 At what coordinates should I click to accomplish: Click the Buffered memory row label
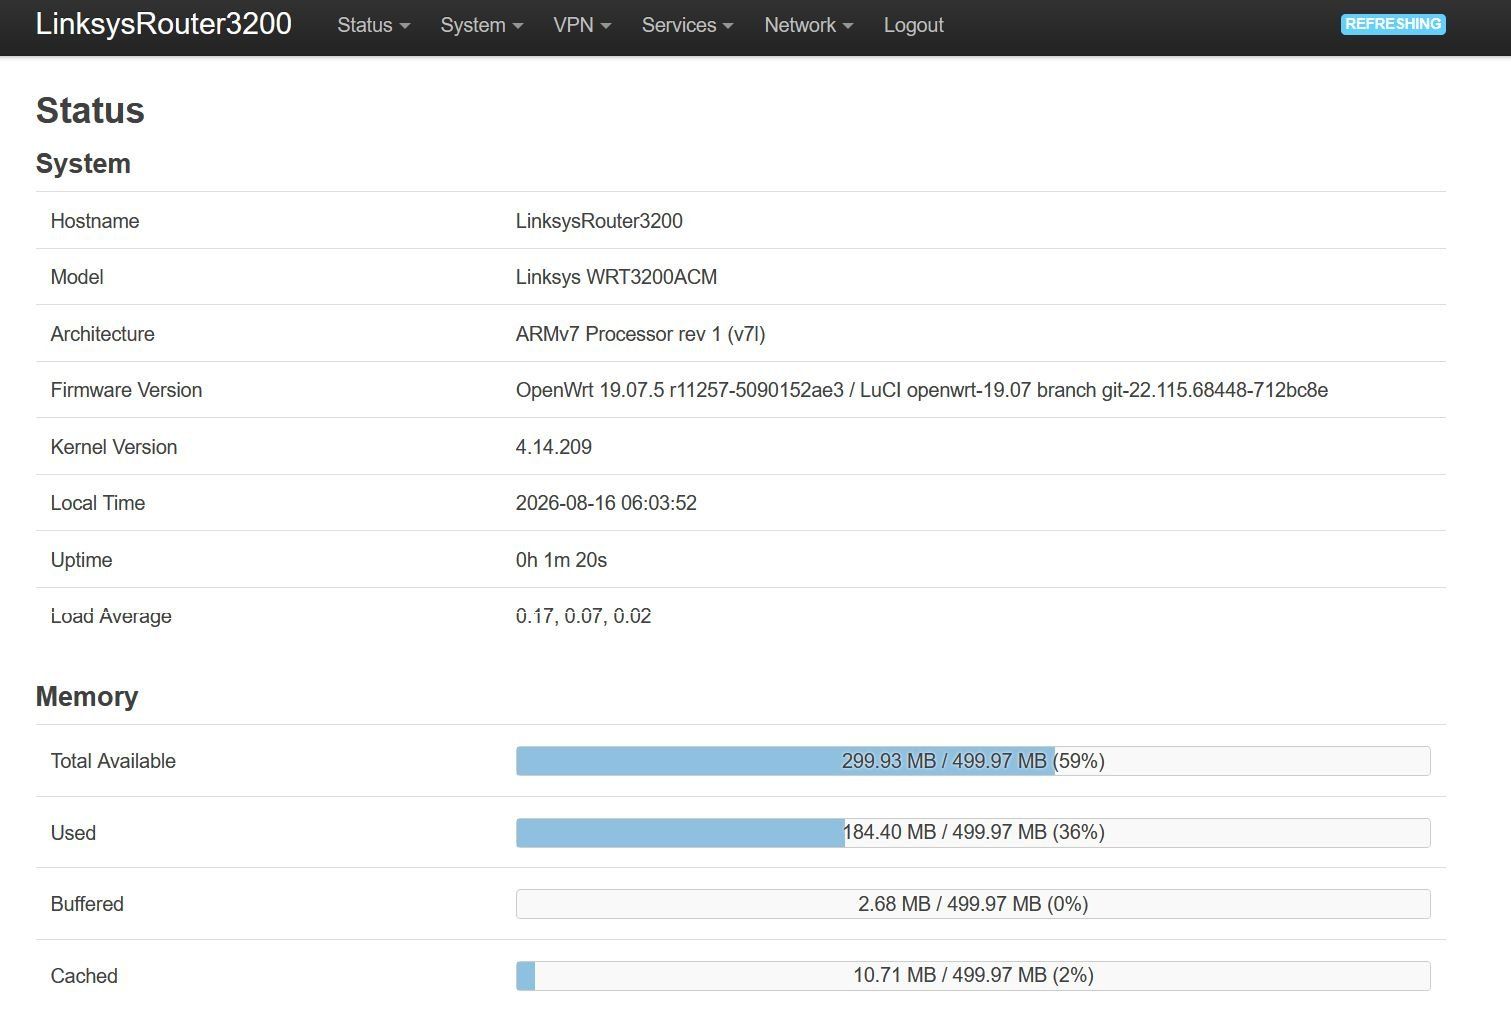[x=87, y=904]
